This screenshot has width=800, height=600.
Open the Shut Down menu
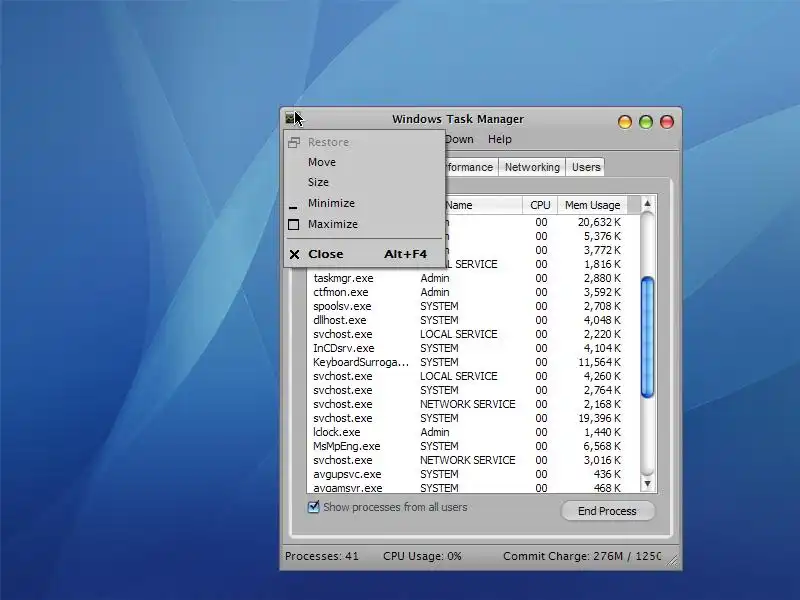tap(459, 139)
